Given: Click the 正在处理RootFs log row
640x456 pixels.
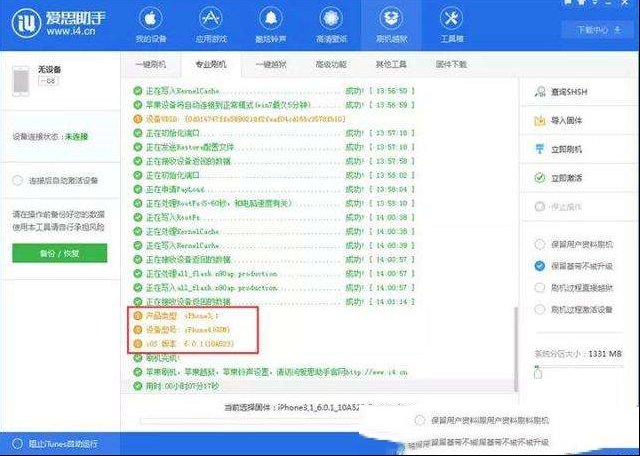Looking at the screenshot, I should point(274,203).
